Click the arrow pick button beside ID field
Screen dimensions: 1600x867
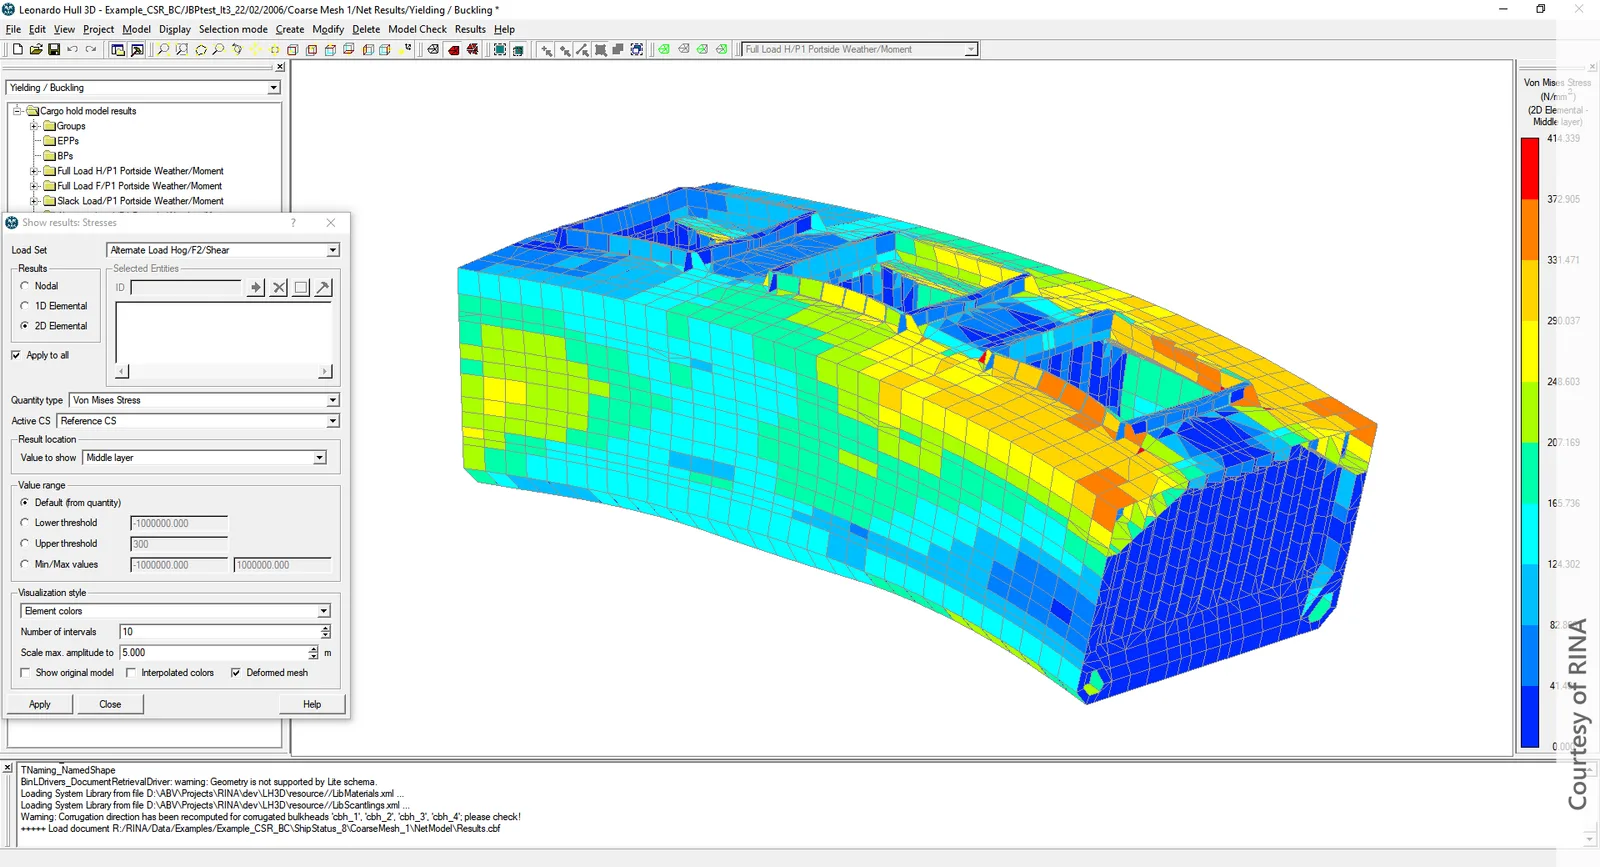(256, 288)
